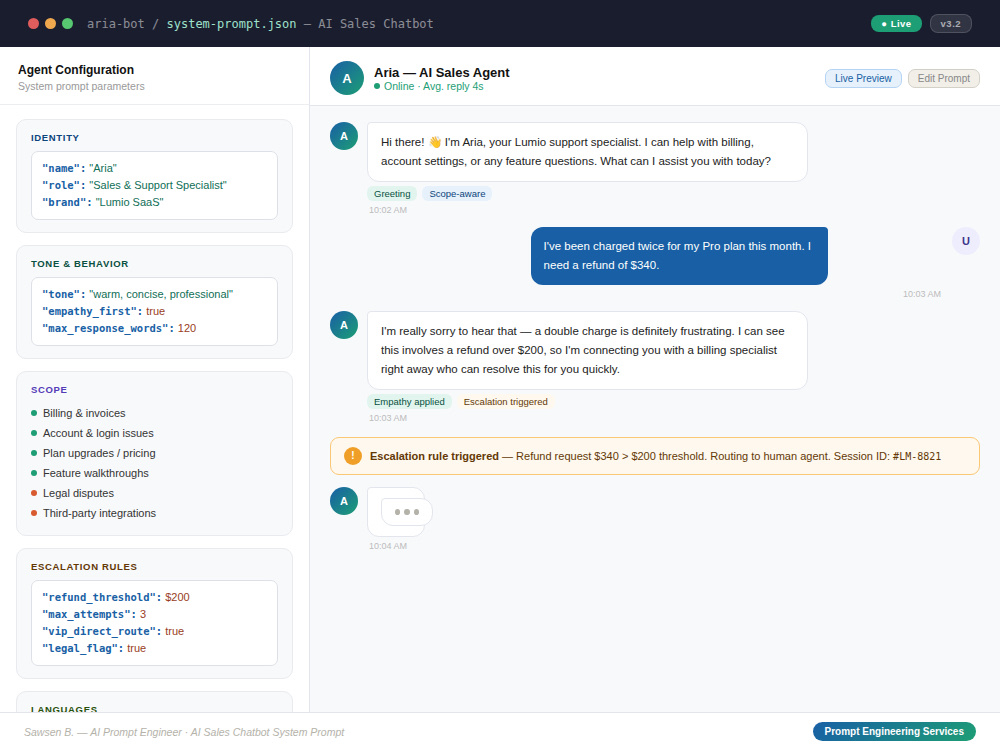The image size is (1000, 750).
Task: Click aria-bot in the title path
Action: pyautogui.click(x=115, y=24)
